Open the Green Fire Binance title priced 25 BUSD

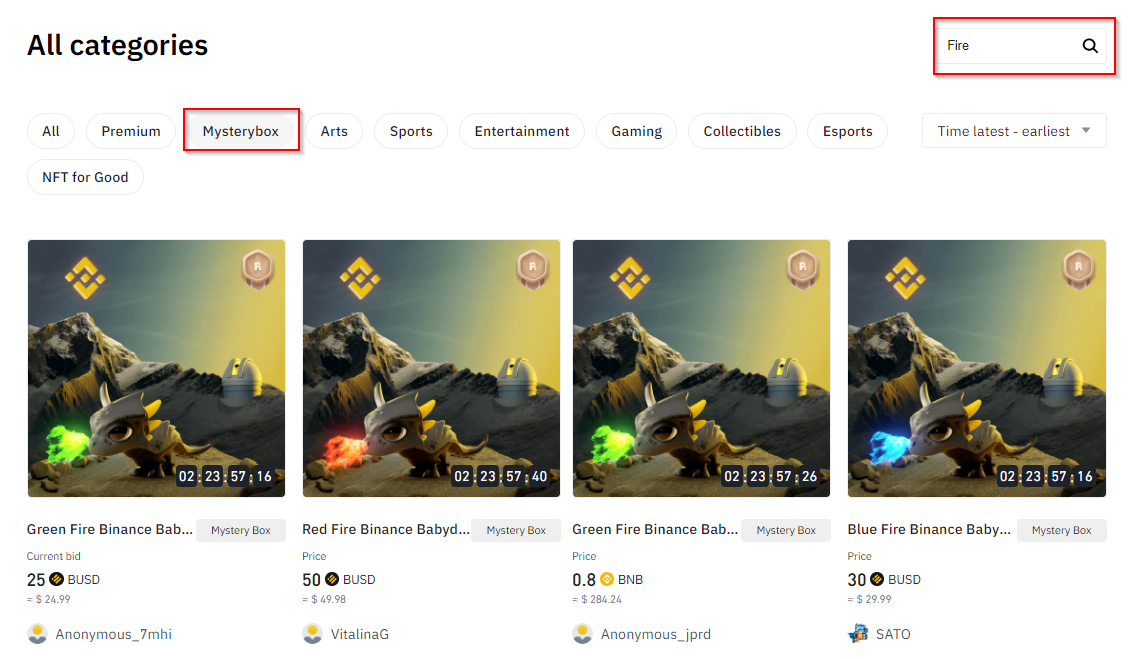point(110,530)
